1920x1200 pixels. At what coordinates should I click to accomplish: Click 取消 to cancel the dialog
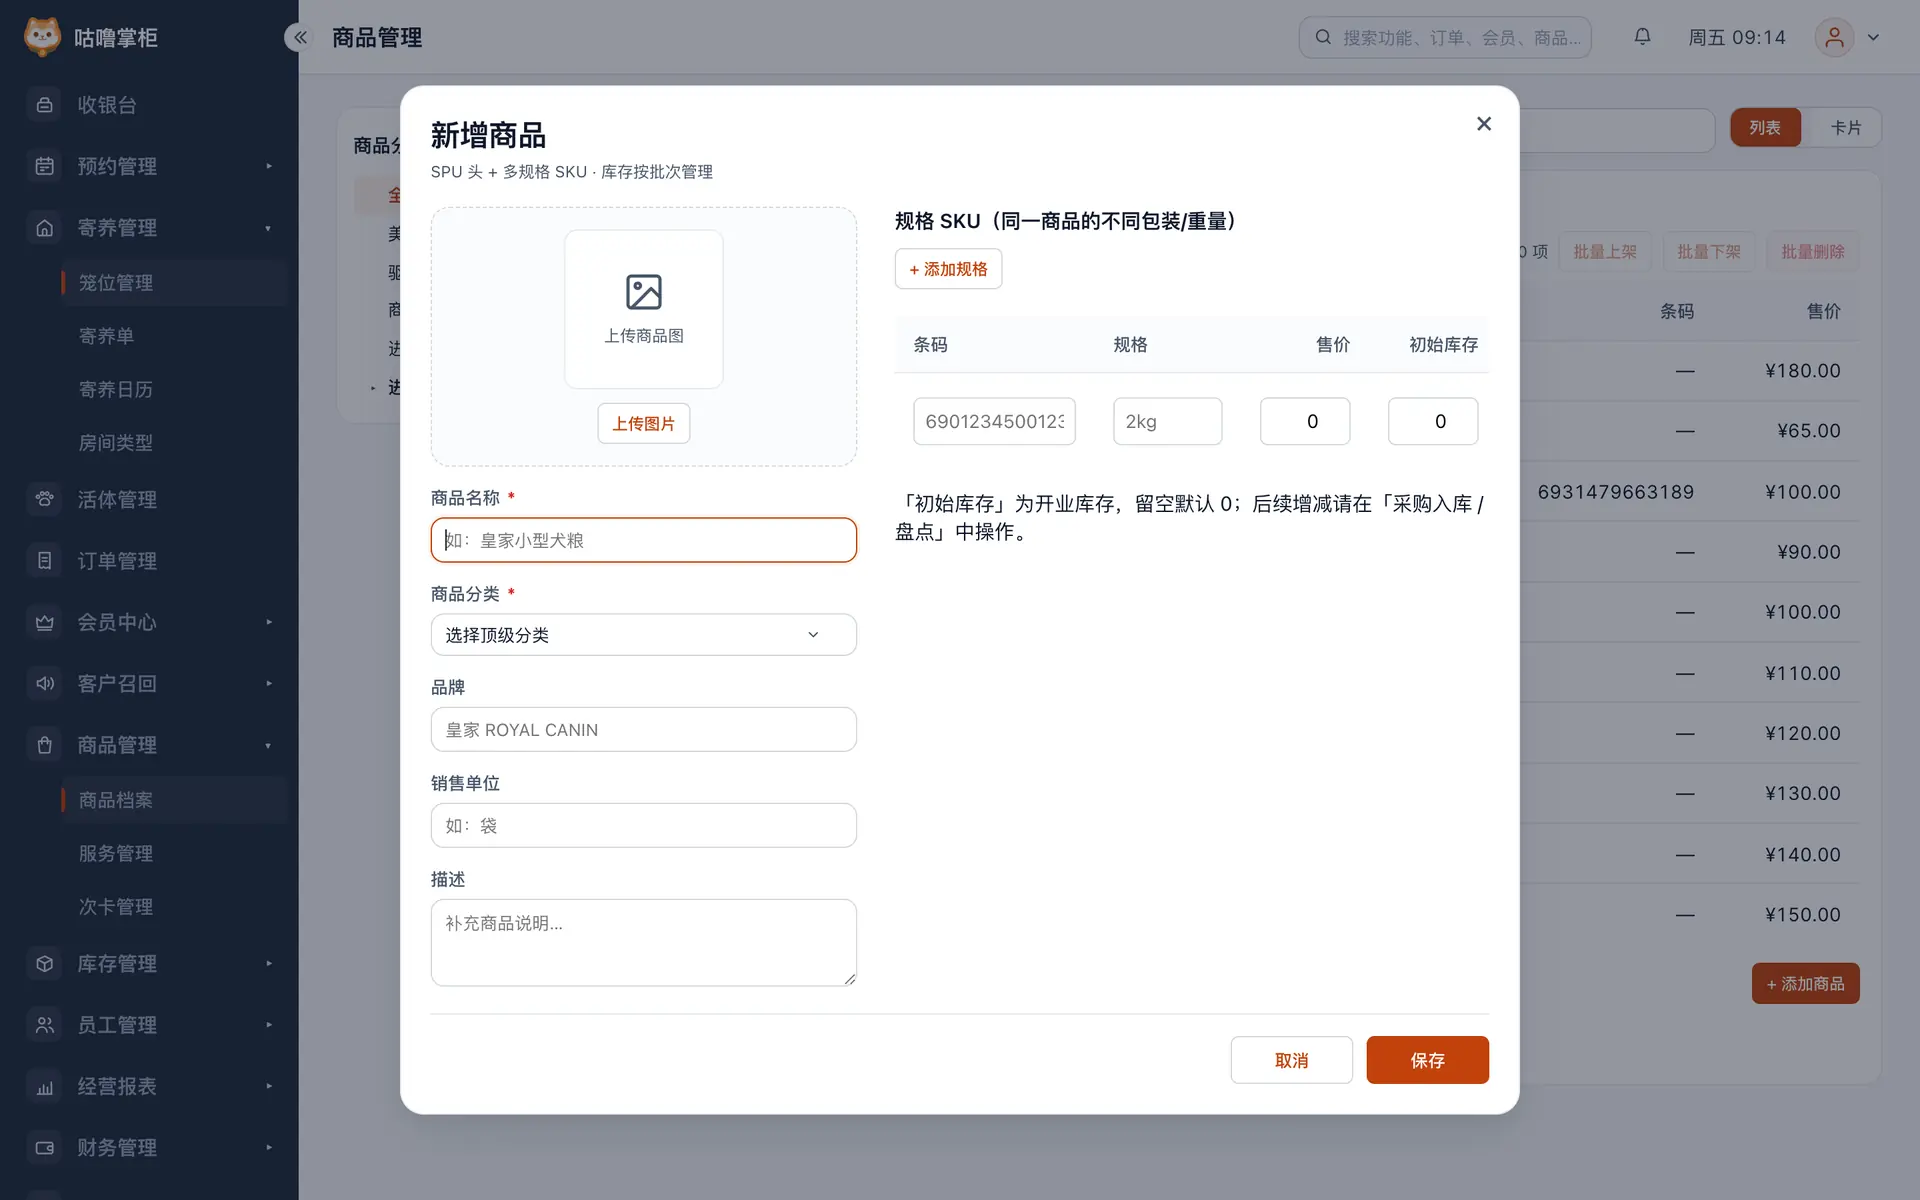[1291, 1060]
